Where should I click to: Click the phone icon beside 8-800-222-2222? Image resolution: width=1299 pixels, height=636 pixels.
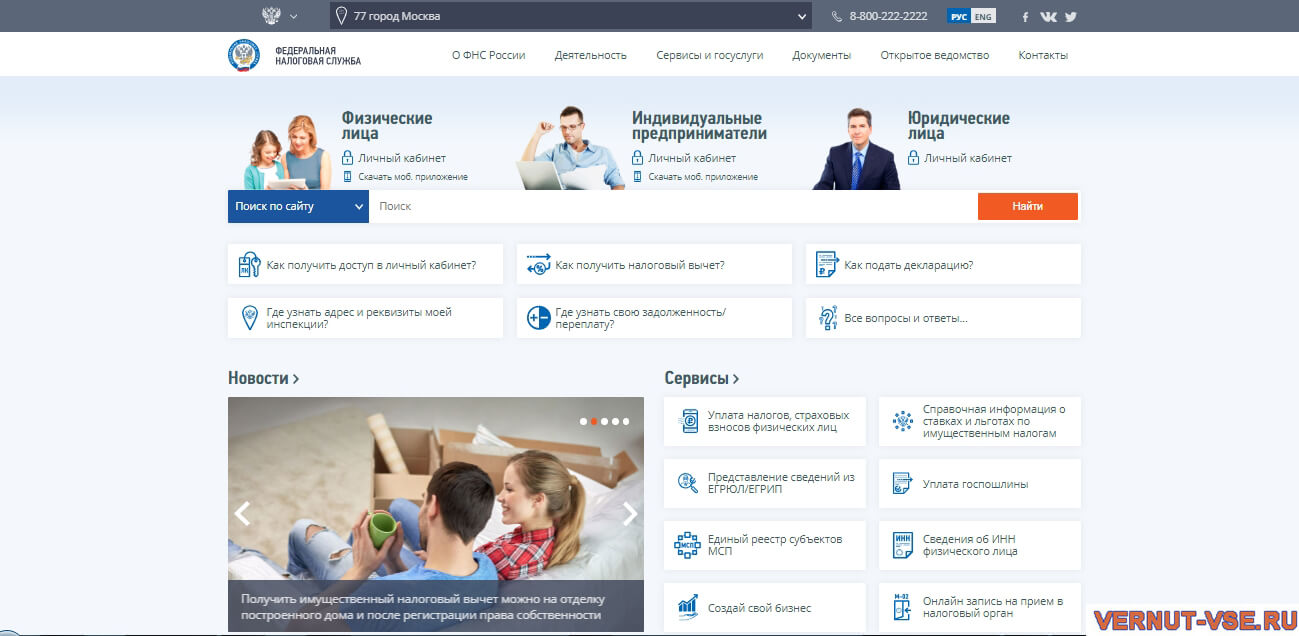837,17
